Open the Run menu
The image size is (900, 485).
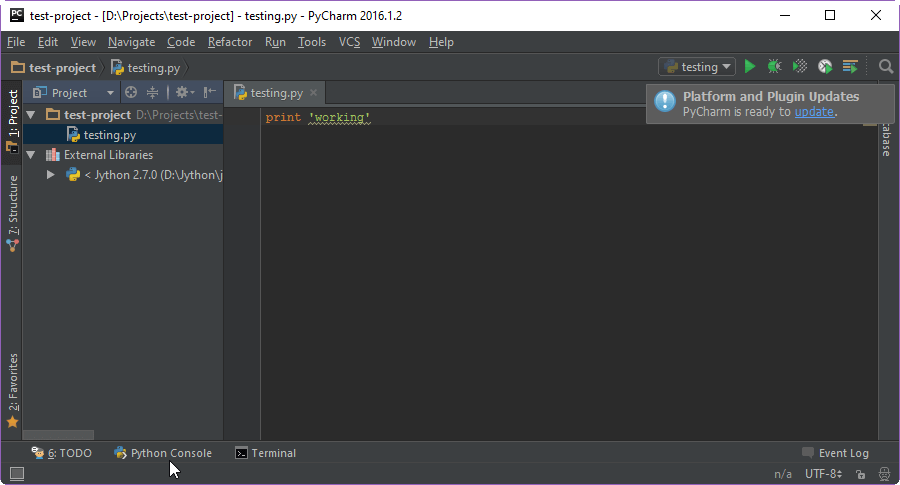click(x=275, y=42)
